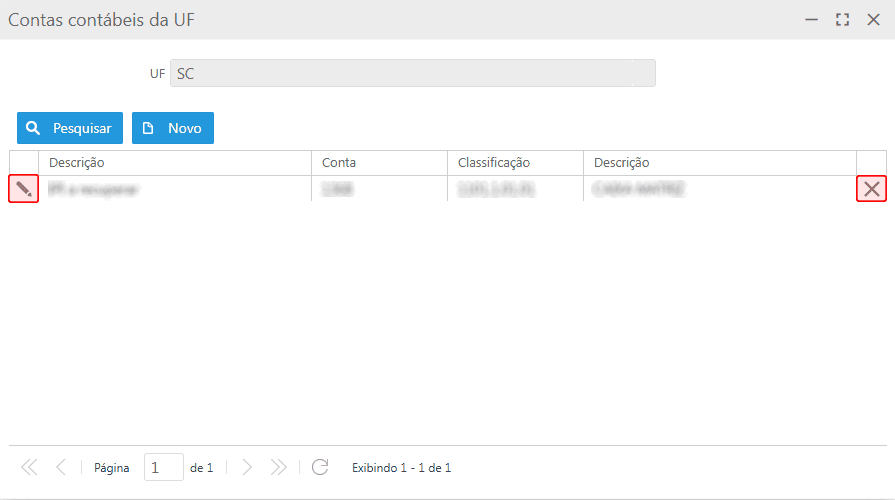Click the page number input box
This screenshot has height=500, width=895.
click(164, 467)
